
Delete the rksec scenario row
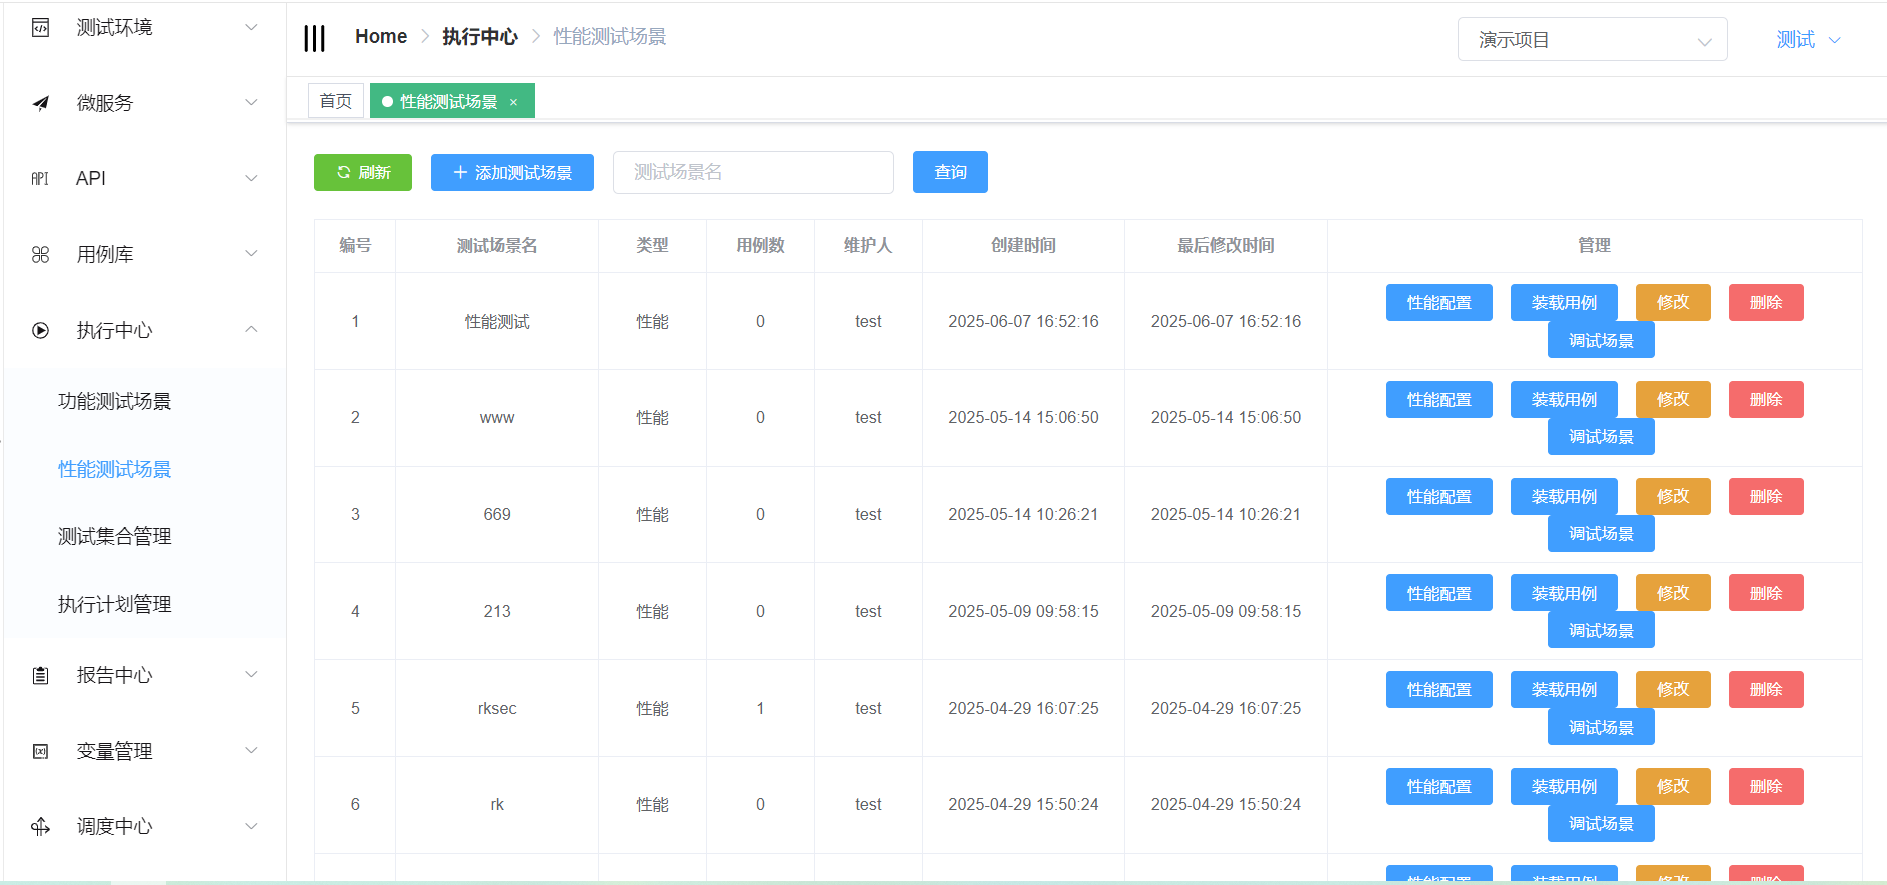click(1765, 690)
